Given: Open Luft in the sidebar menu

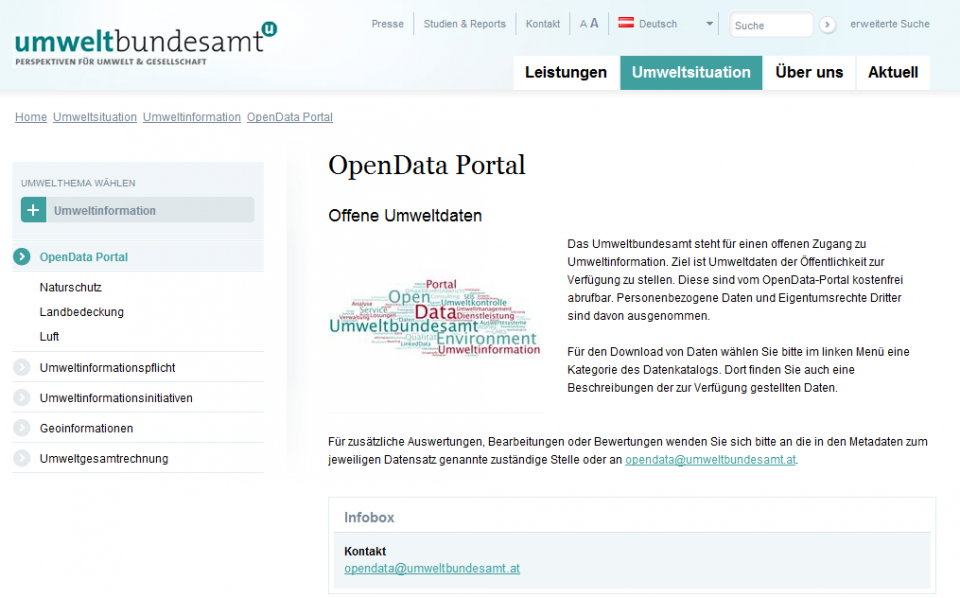Looking at the screenshot, I should pos(50,337).
